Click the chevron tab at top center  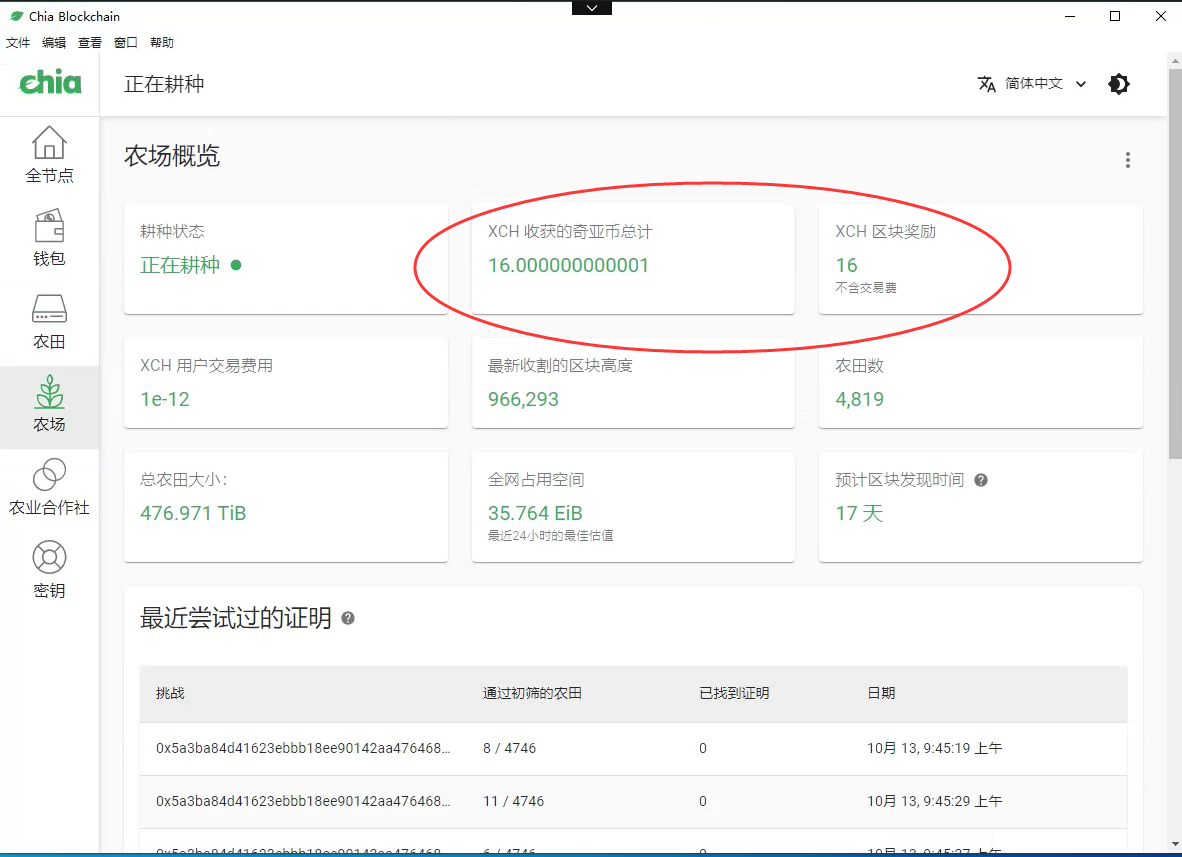(x=592, y=8)
